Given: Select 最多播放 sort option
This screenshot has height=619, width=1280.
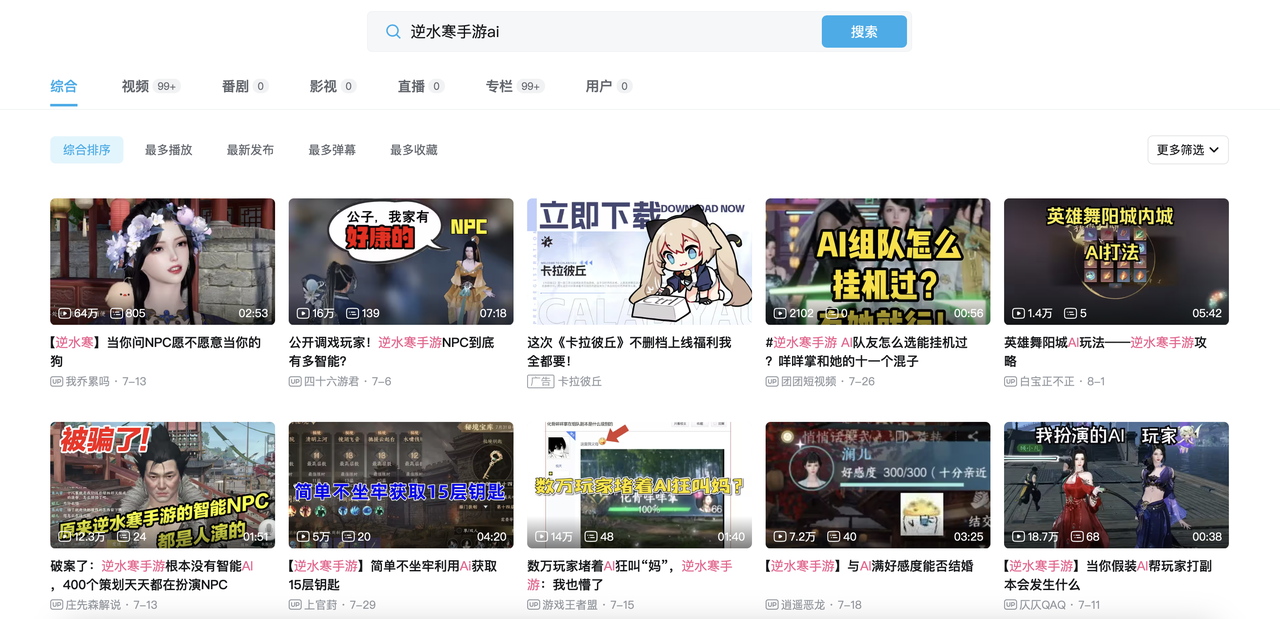Looking at the screenshot, I should 168,150.
